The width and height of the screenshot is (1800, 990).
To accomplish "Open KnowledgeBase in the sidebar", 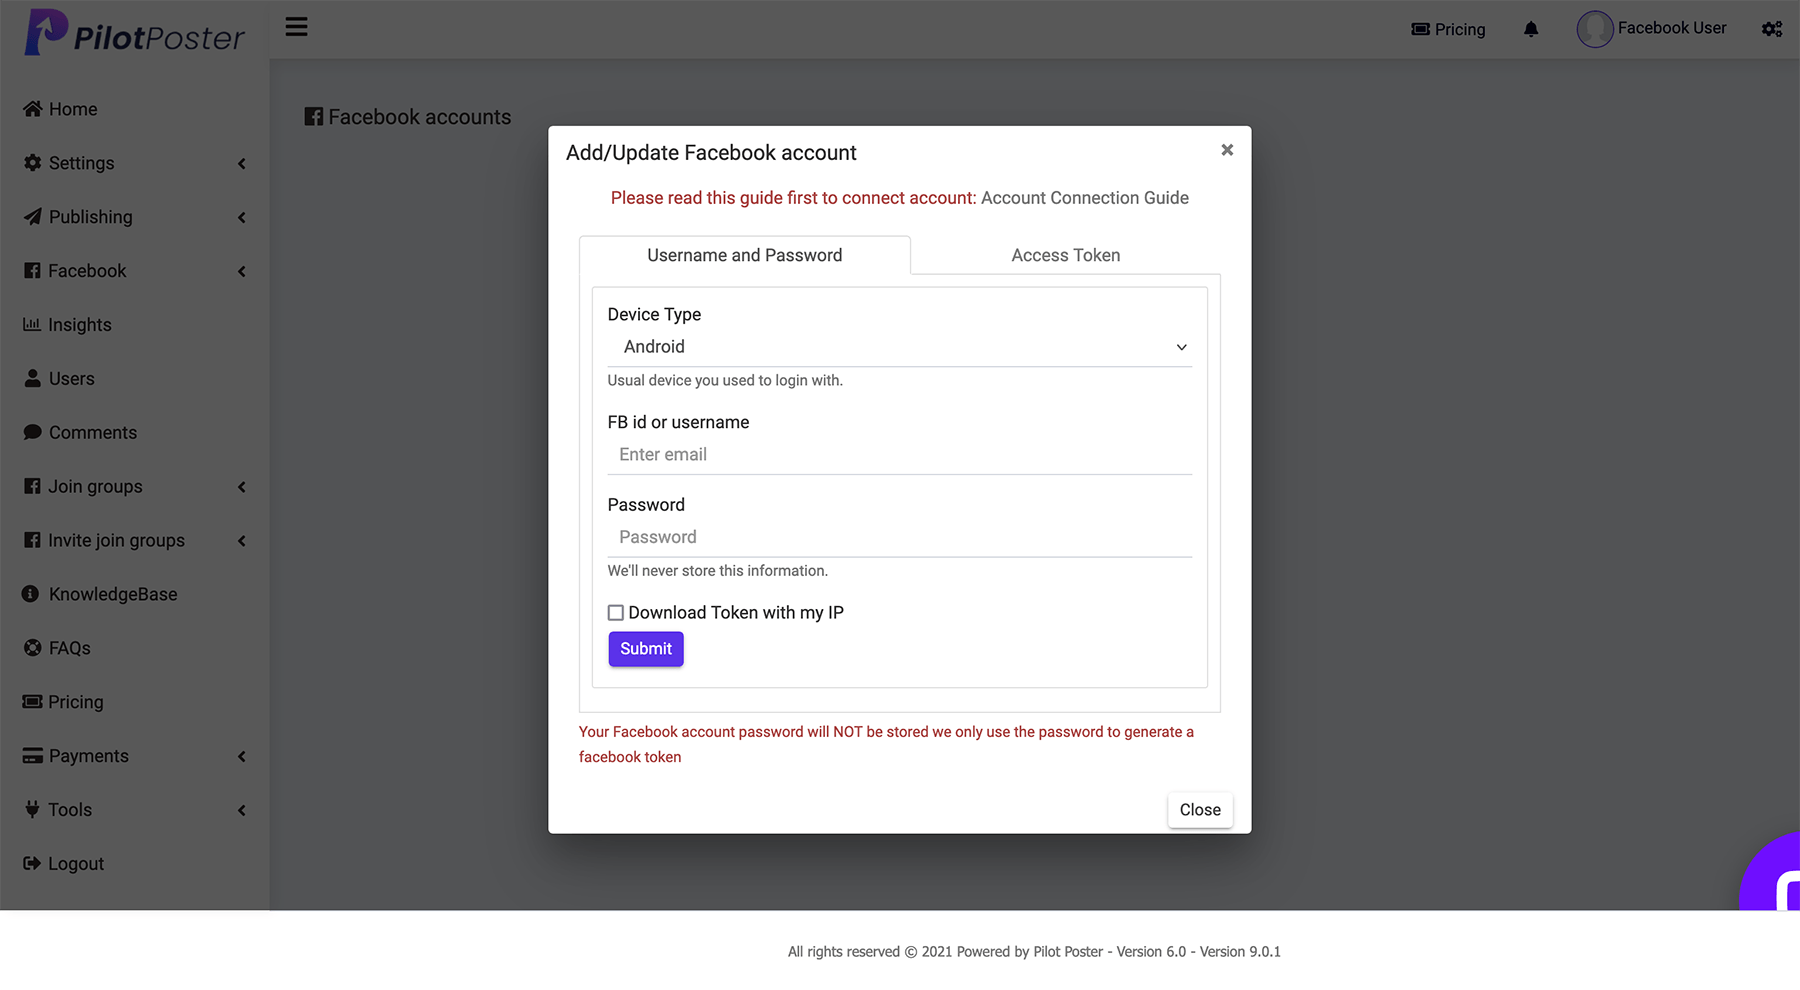I will point(113,594).
